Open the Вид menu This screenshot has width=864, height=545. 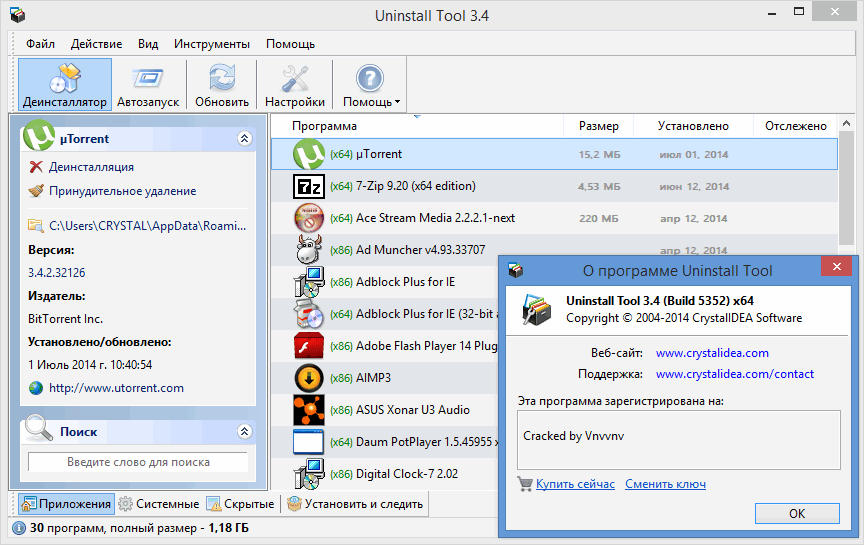(x=148, y=44)
